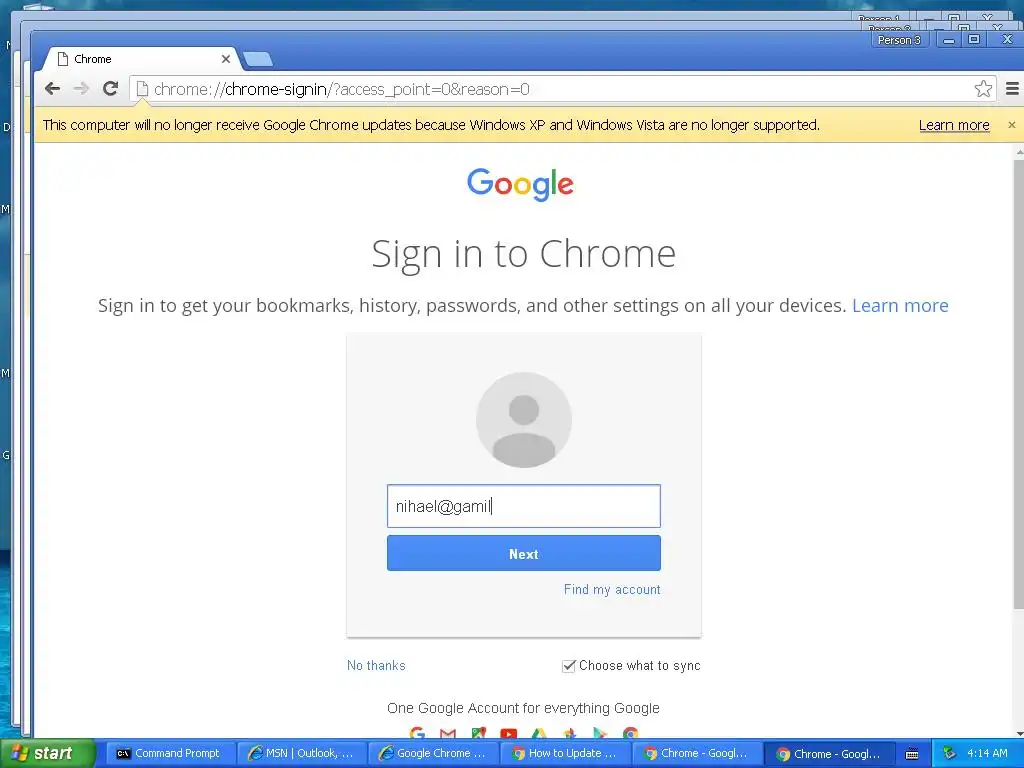Minimize the Person 3 Chrome window
The width and height of the screenshot is (1024, 768).
(948, 40)
